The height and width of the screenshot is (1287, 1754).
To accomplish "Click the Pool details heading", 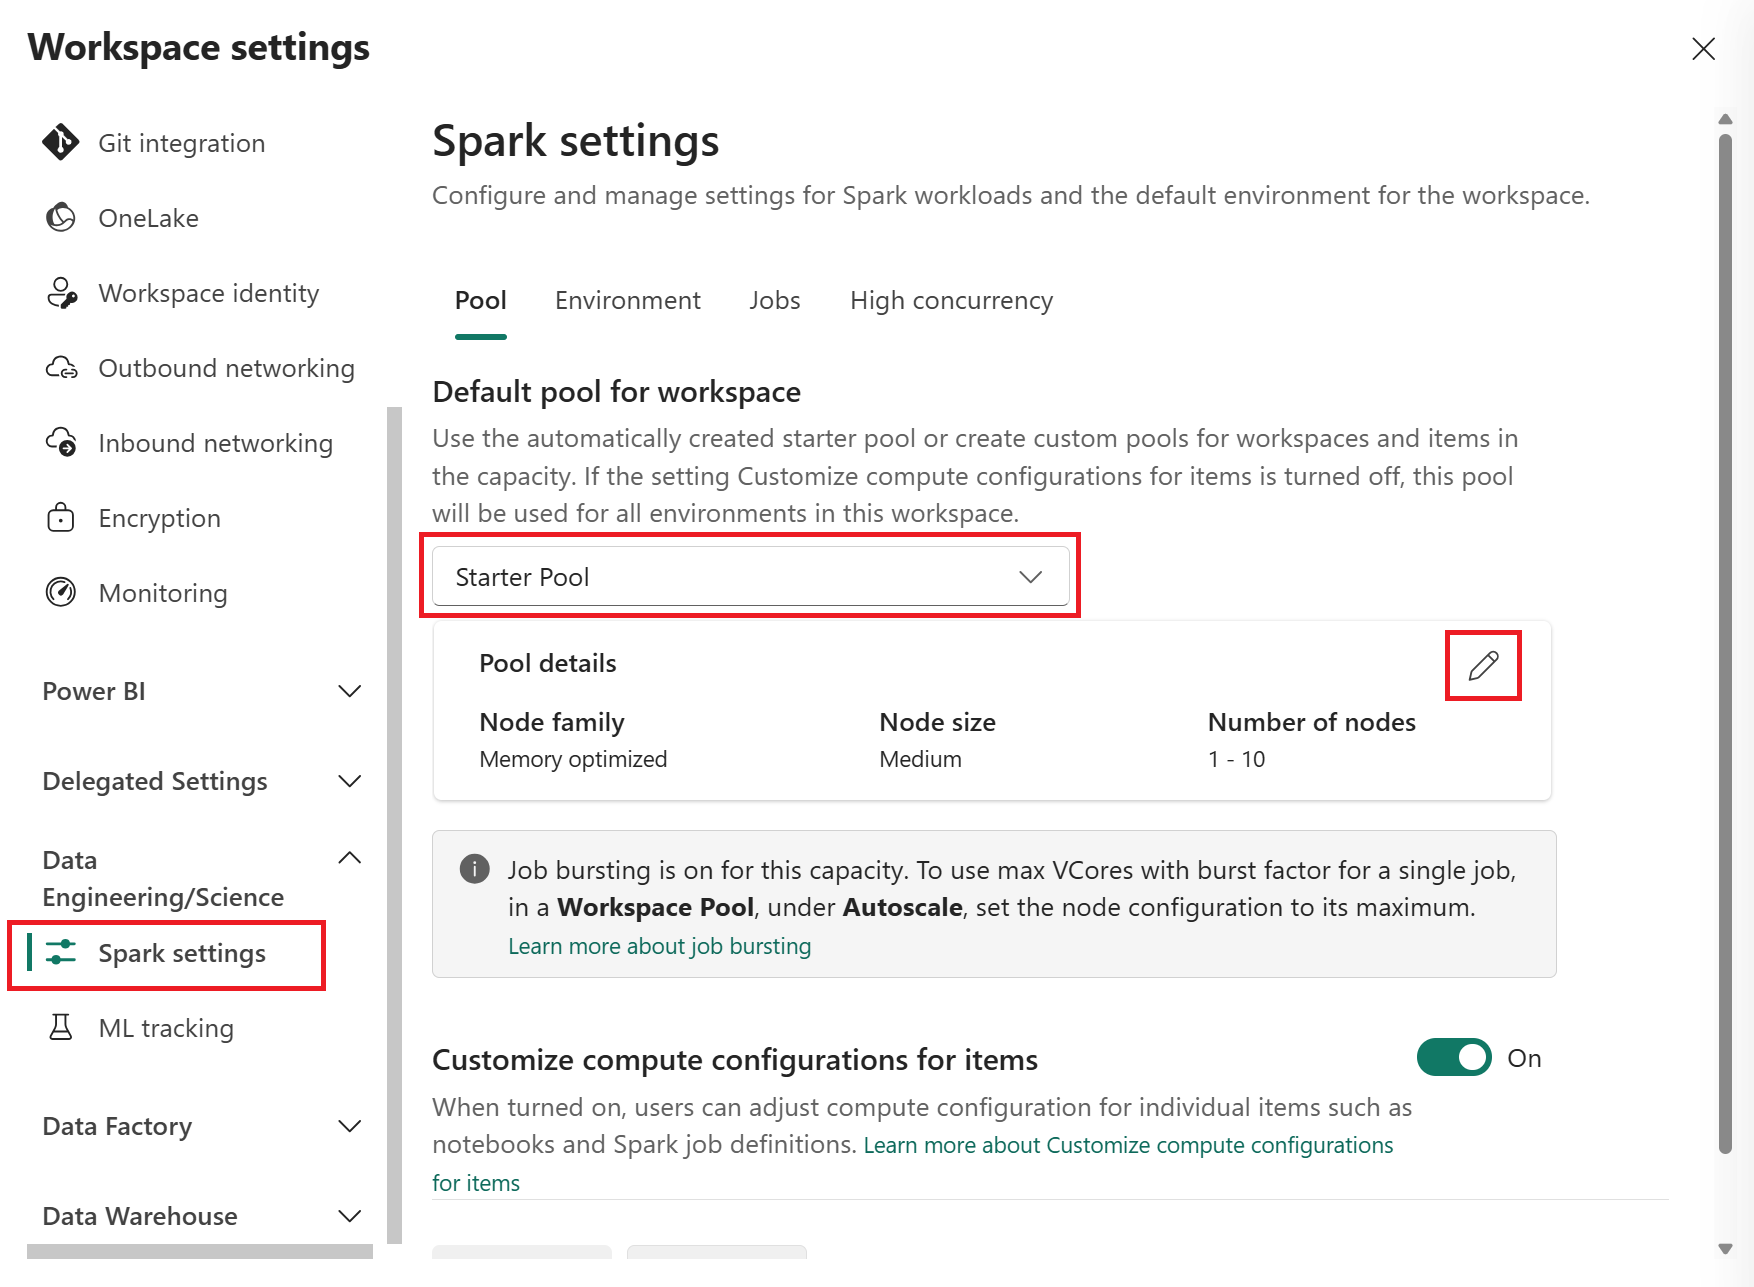I will point(548,663).
